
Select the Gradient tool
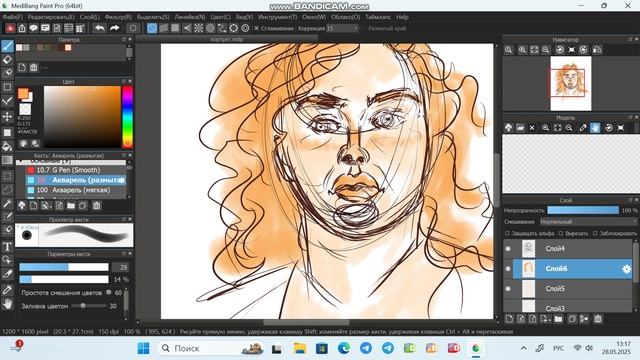pos(7,160)
